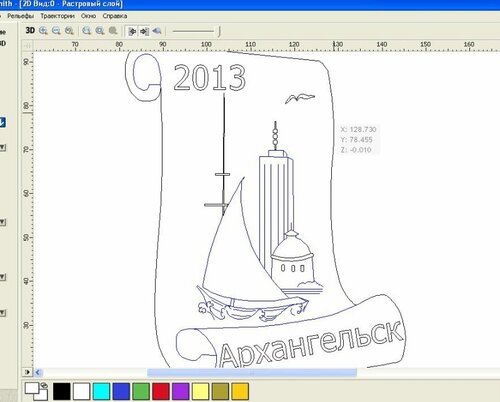
Task: Click the ruler origin corner button
Action: 28,46
